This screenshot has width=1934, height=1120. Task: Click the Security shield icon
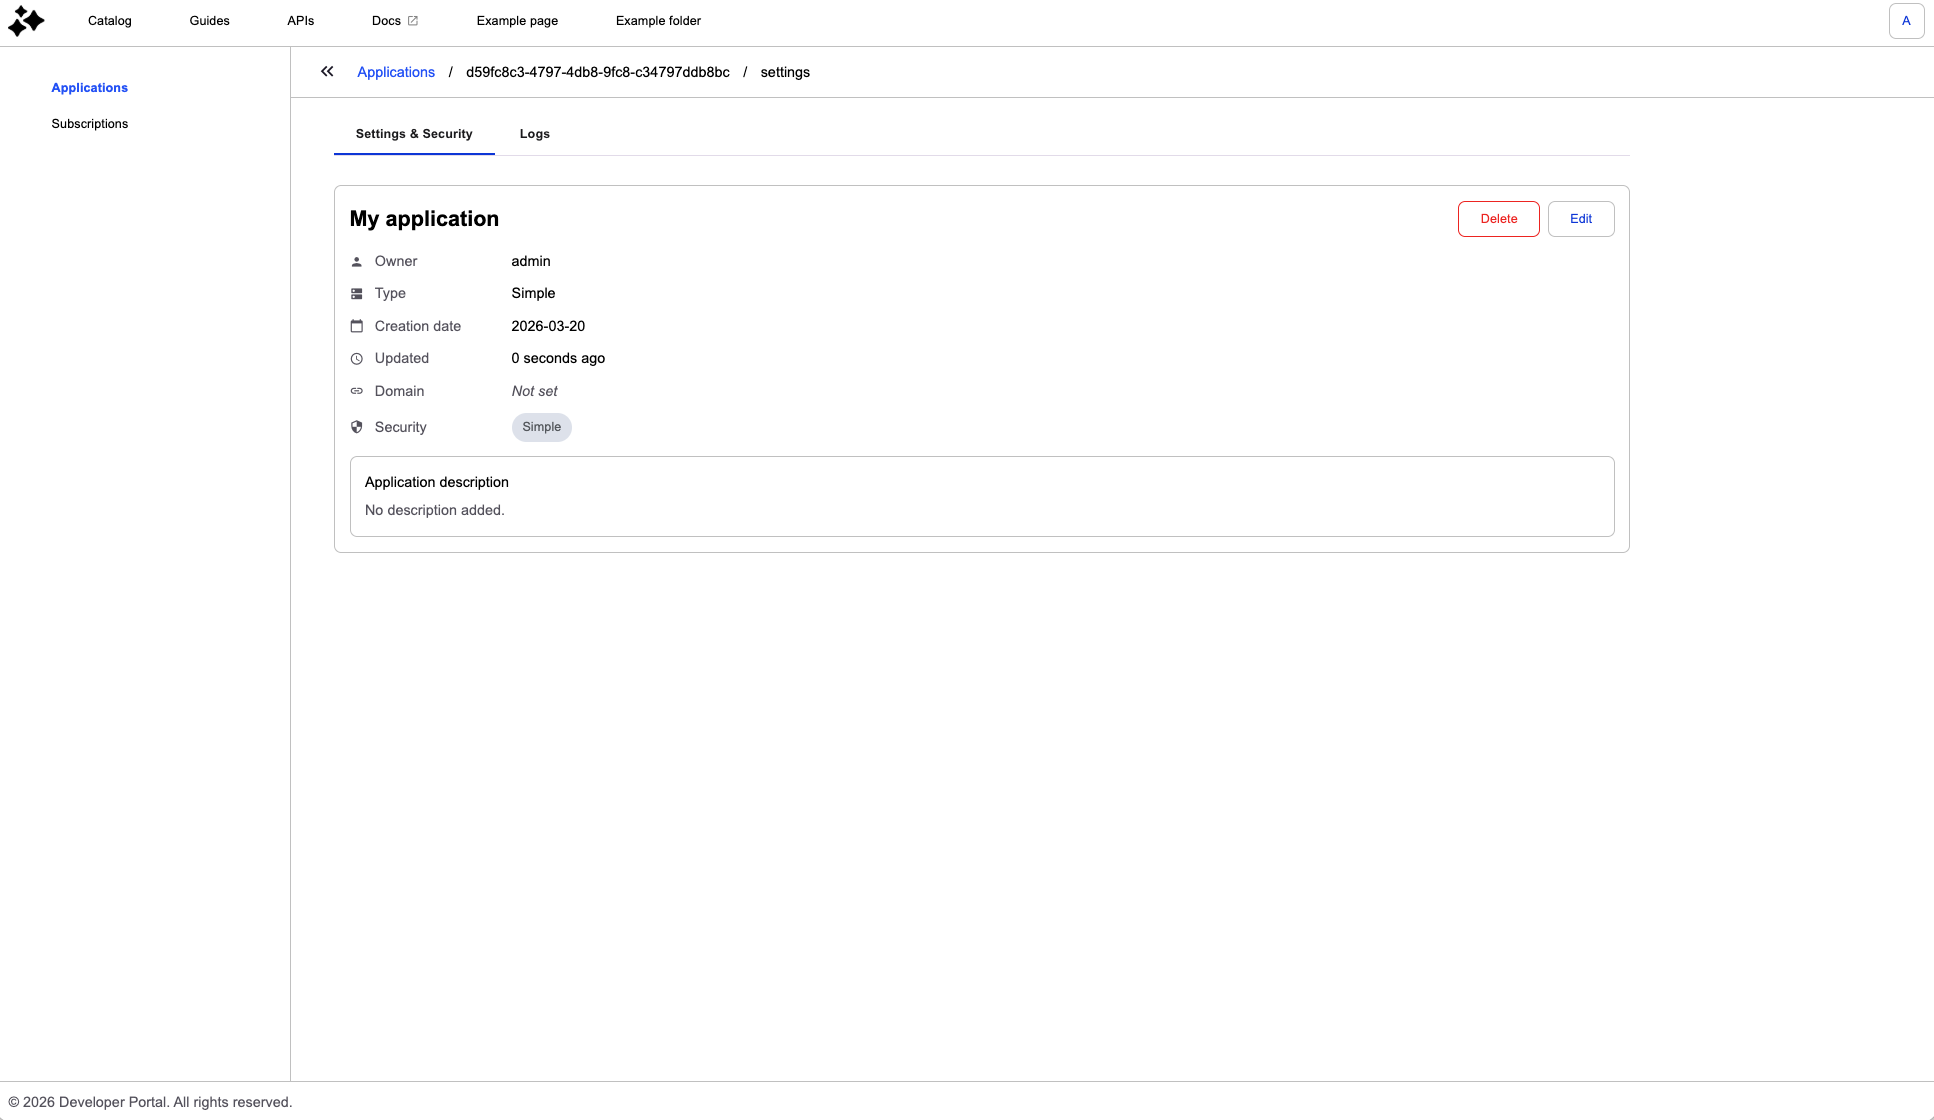click(x=357, y=427)
